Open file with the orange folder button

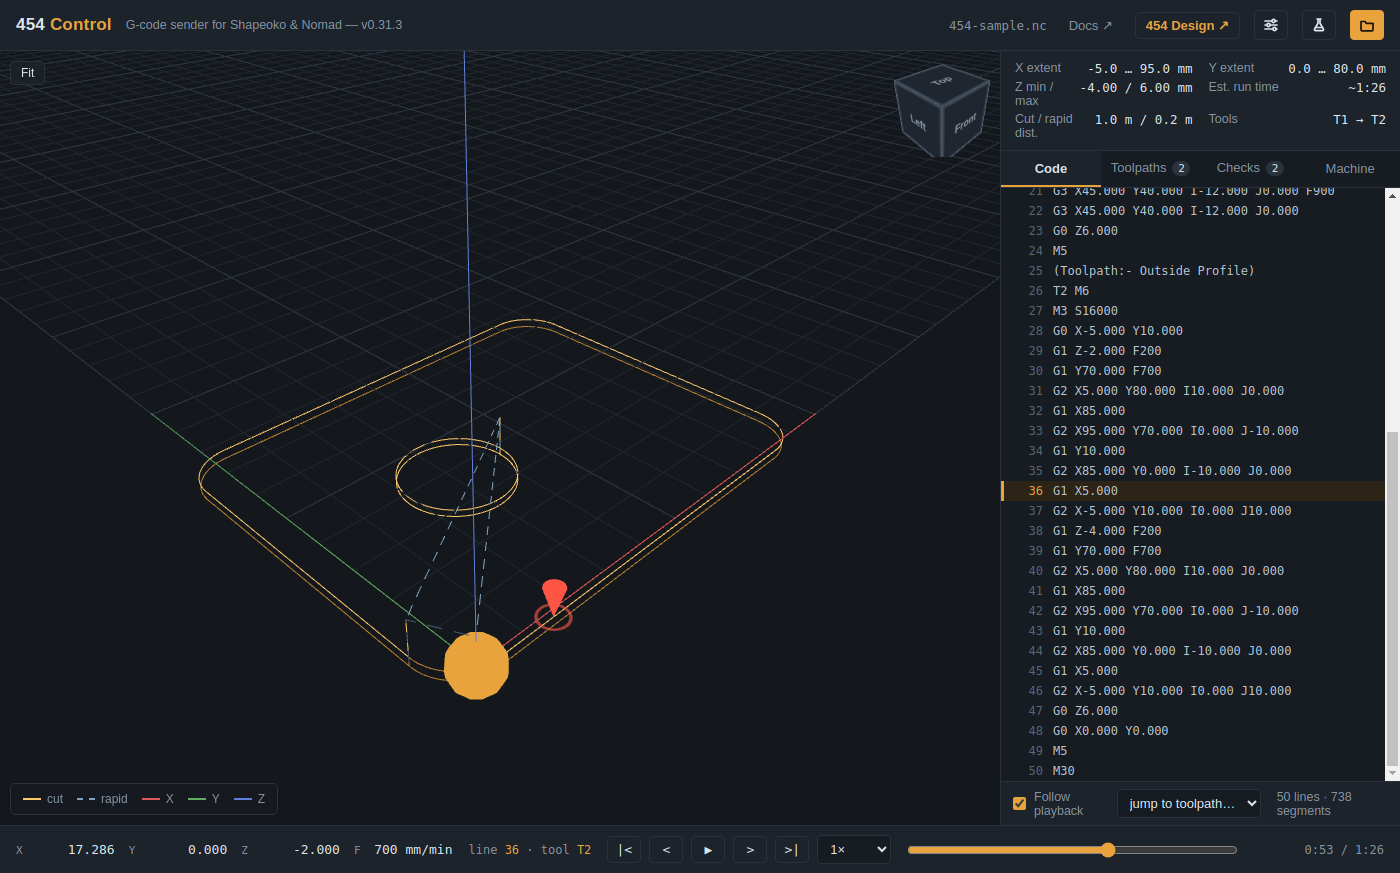click(x=1367, y=25)
